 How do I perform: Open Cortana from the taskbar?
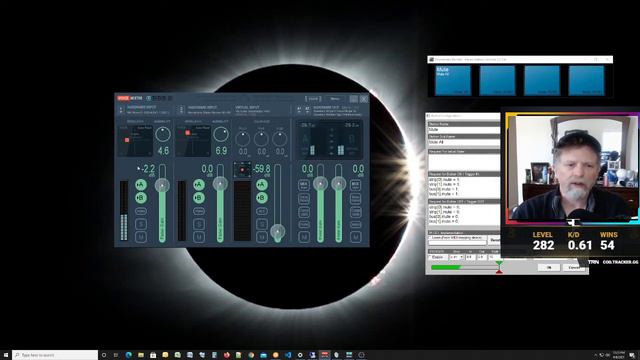click(x=104, y=355)
